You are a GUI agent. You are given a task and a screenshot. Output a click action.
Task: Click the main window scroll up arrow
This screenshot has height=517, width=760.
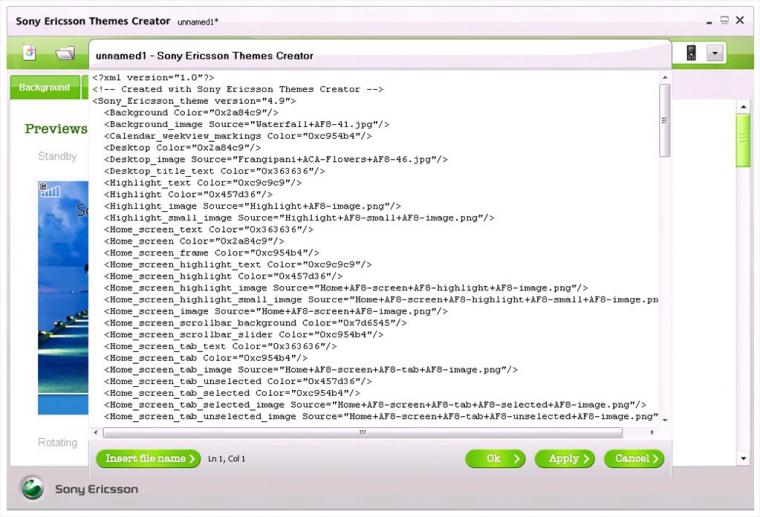[x=743, y=107]
